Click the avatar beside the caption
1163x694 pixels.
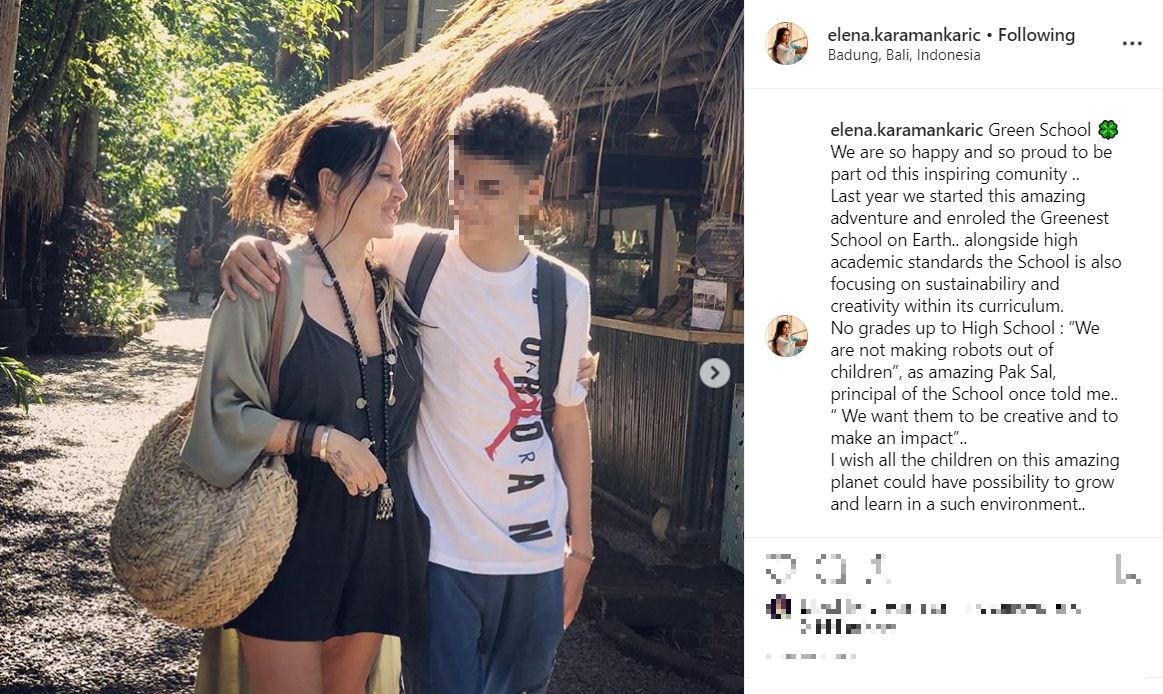tap(787, 336)
